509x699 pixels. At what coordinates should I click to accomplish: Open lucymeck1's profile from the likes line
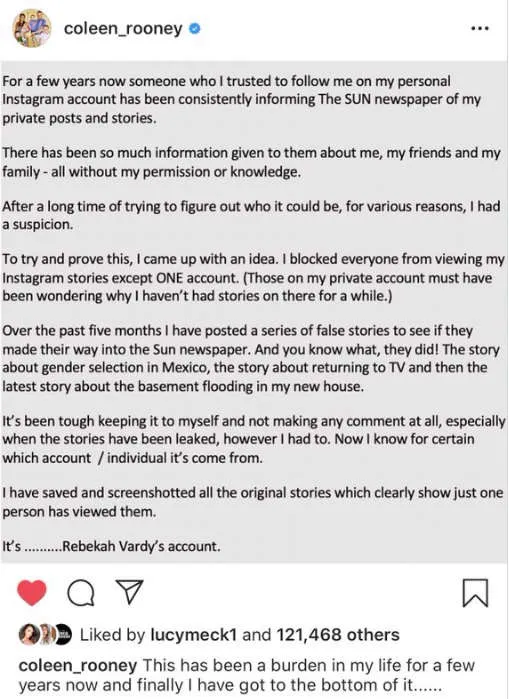click(193, 634)
